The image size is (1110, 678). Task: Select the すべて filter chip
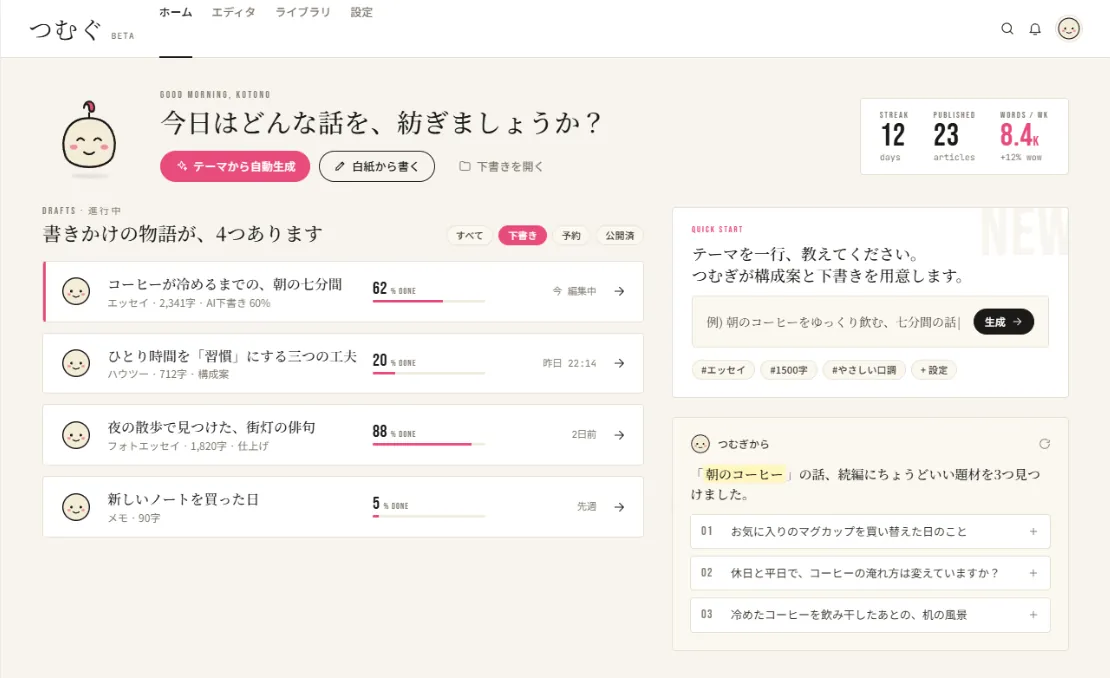coord(469,236)
